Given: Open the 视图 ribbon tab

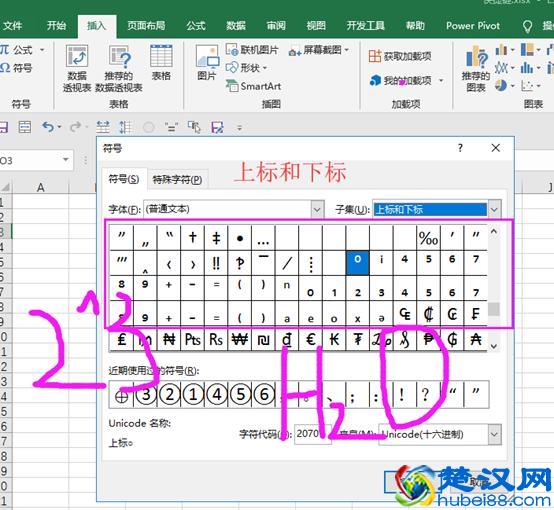Looking at the screenshot, I should pyautogui.click(x=316, y=25).
